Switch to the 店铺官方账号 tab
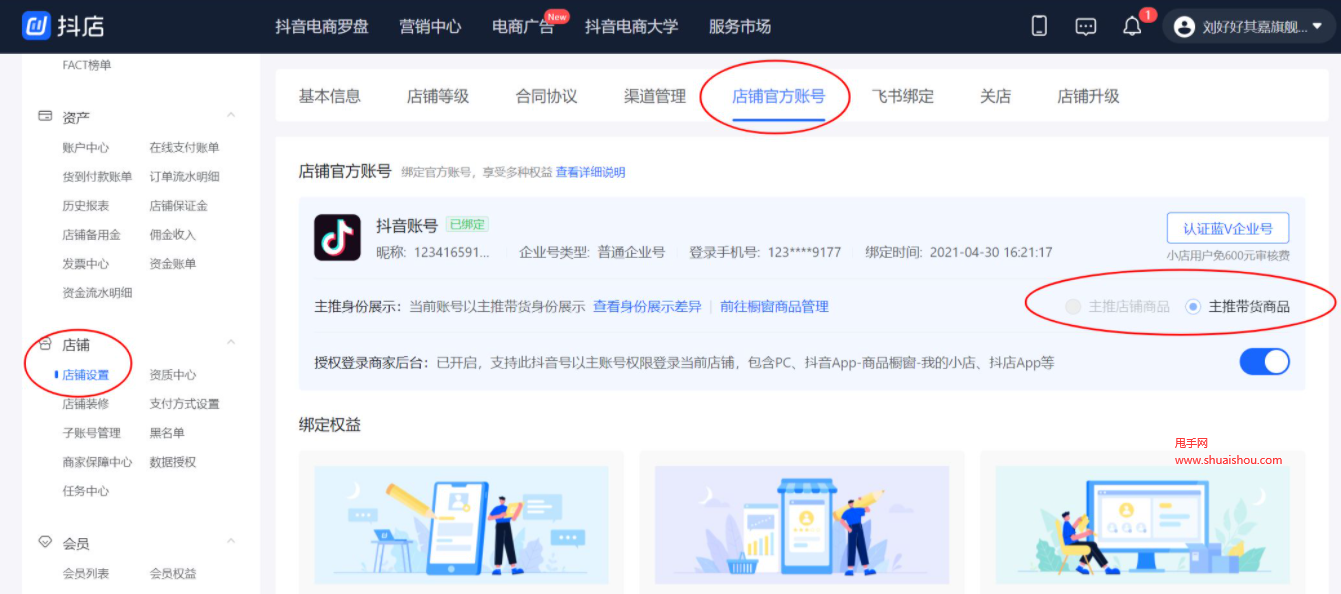Screen dimensions: 1341x594 pos(778,96)
